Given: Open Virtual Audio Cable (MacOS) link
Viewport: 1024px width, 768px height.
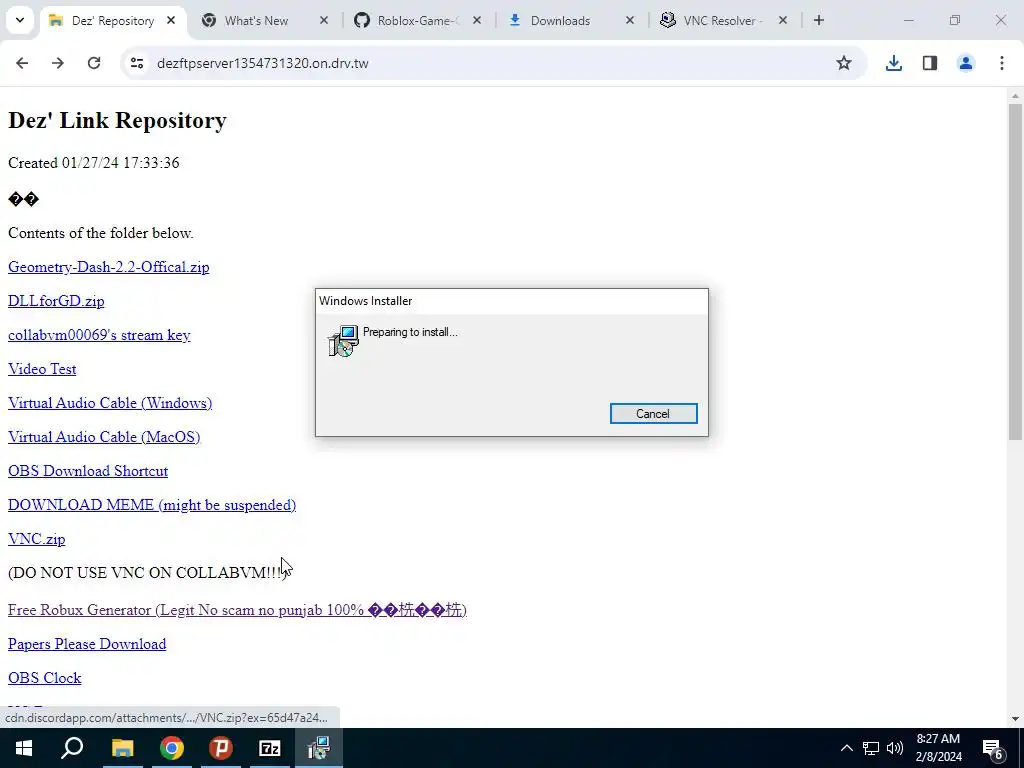Looking at the screenshot, I should [104, 437].
